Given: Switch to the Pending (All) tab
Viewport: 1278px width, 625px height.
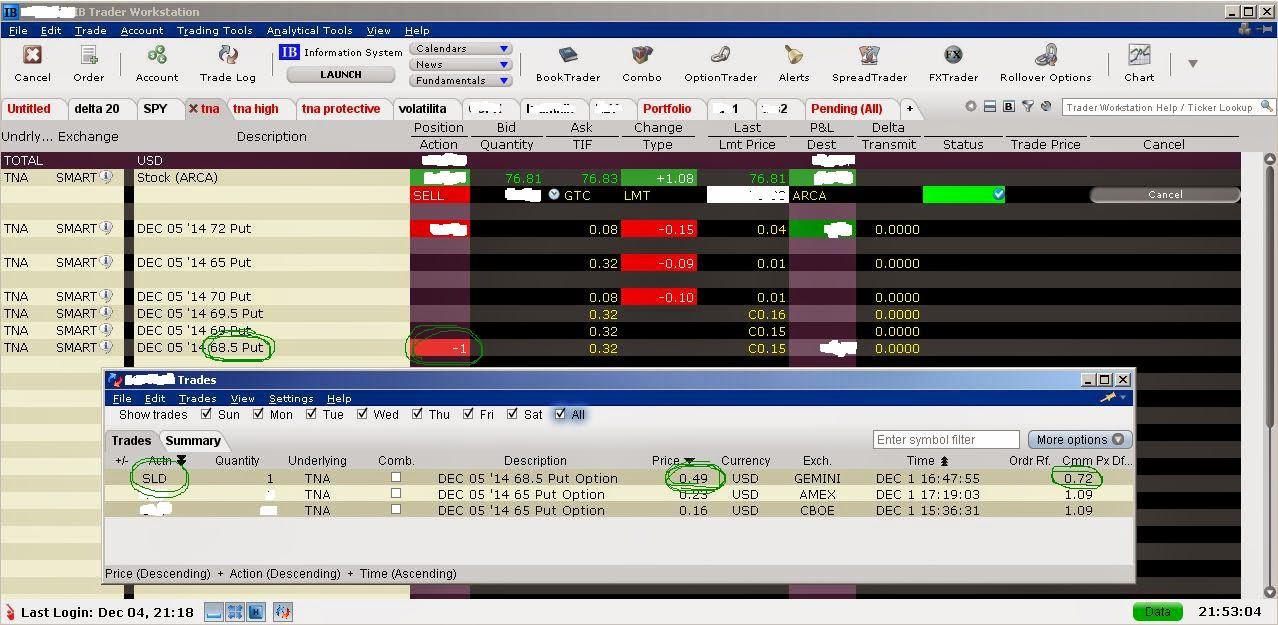Looking at the screenshot, I should [846, 109].
